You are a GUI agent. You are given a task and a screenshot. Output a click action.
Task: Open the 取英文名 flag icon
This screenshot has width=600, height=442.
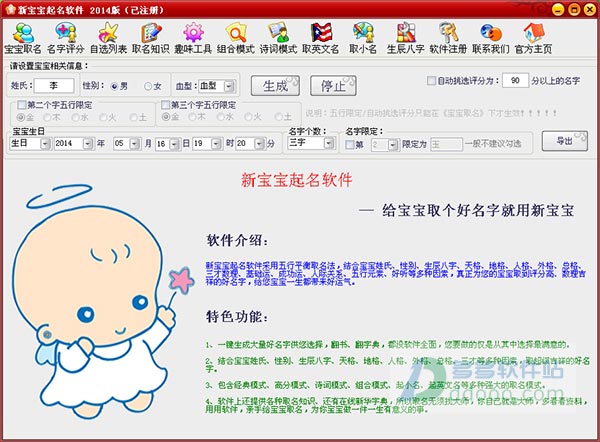click(321, 38)
